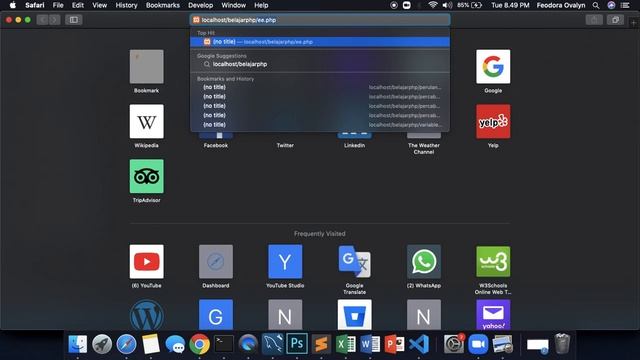Viewport: 640px width, 360px height.
Task: Open the volume control in menu bar
Action: tap(447, 5)
